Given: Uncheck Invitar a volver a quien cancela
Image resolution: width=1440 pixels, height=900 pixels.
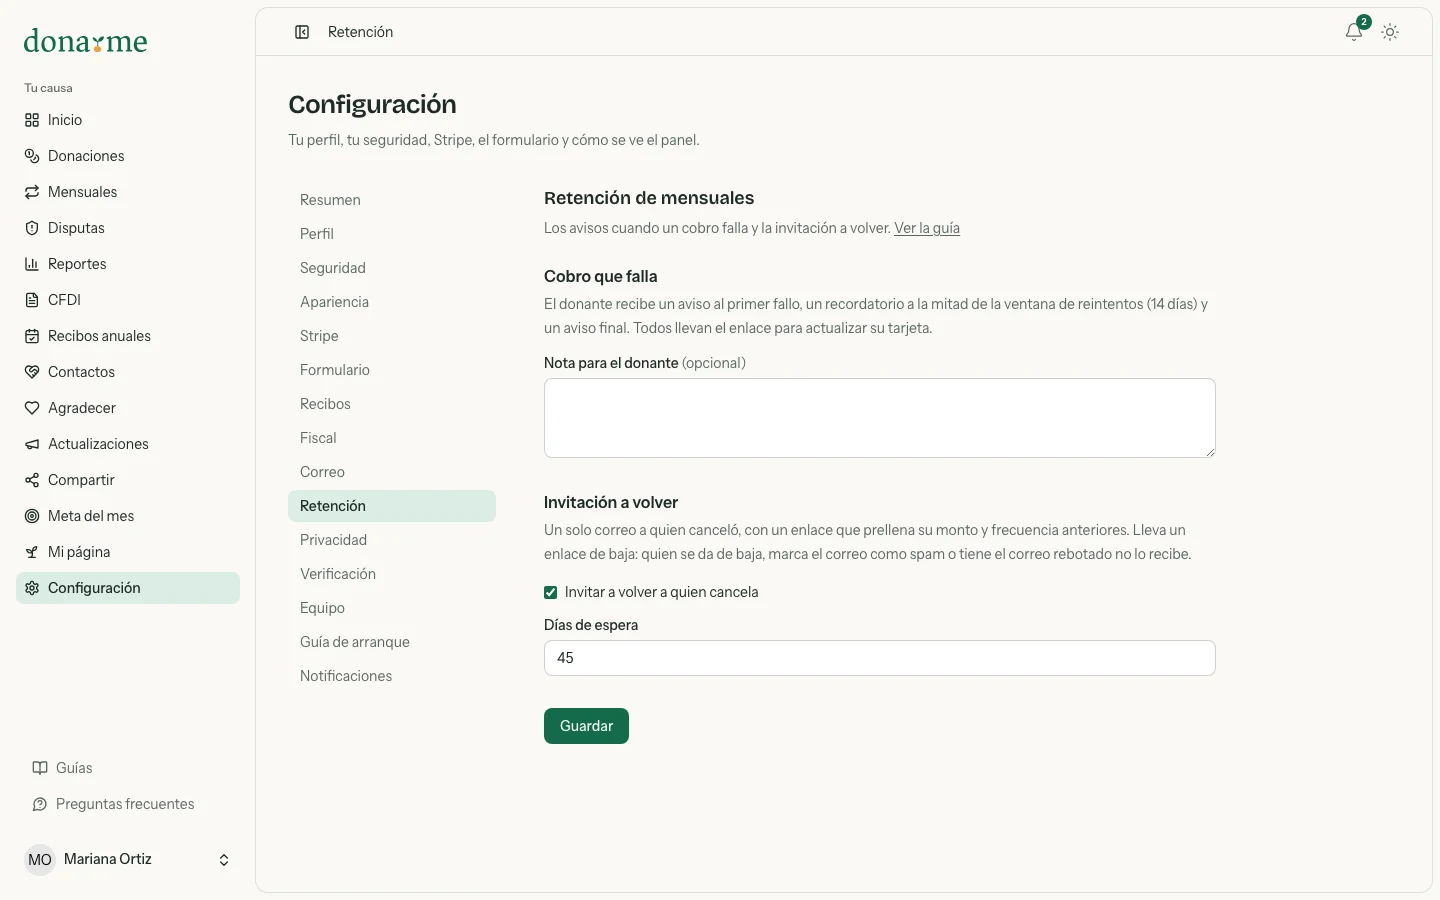Looking at the screenshot, I should 550,592.
